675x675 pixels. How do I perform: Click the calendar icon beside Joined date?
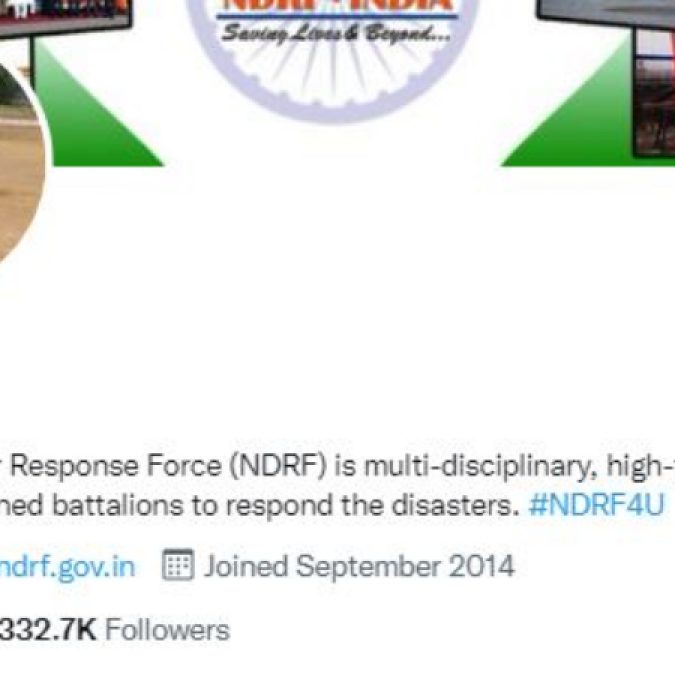(x=177, y=564)
